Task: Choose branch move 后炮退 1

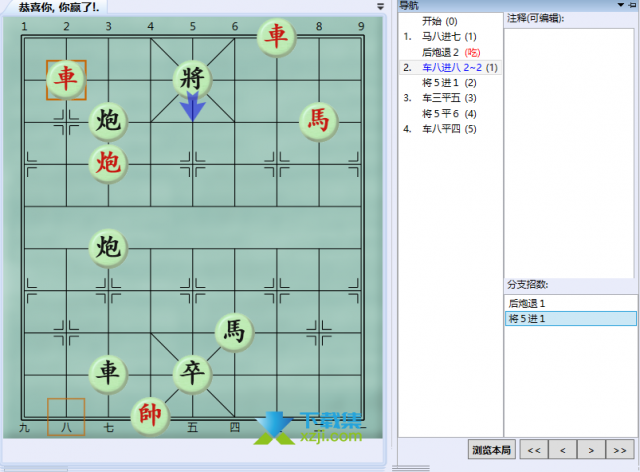Action: (x=571, y=303)
